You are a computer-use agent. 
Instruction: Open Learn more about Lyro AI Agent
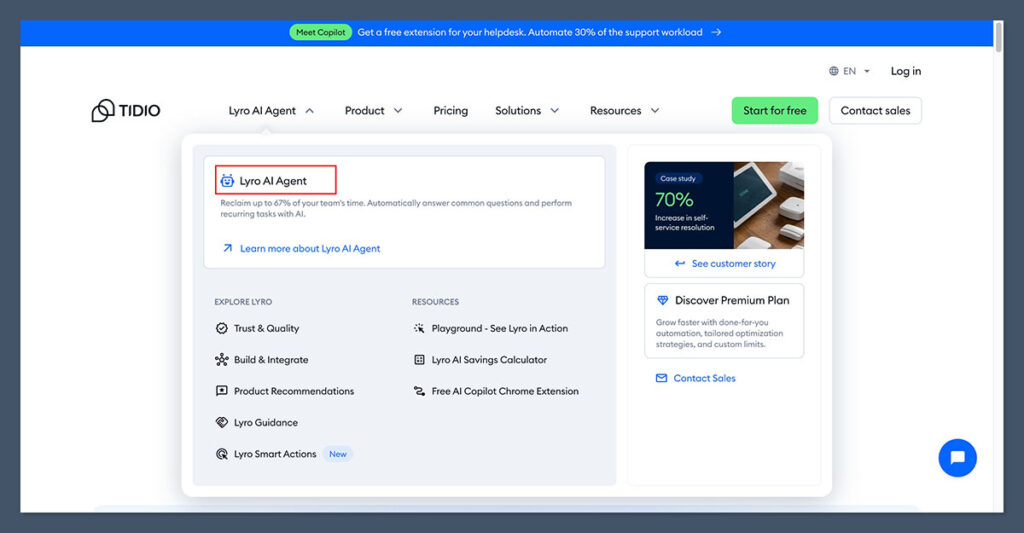(x=309, y=248)
